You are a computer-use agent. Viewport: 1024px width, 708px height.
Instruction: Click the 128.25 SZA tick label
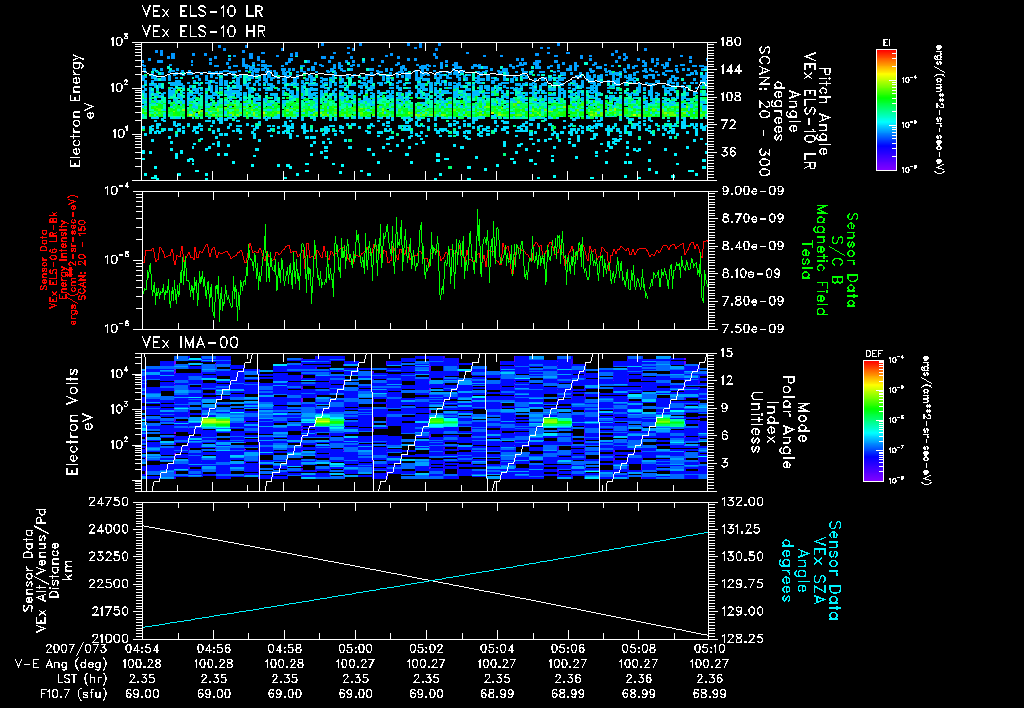pyautogui.click(x=741, y=639)
